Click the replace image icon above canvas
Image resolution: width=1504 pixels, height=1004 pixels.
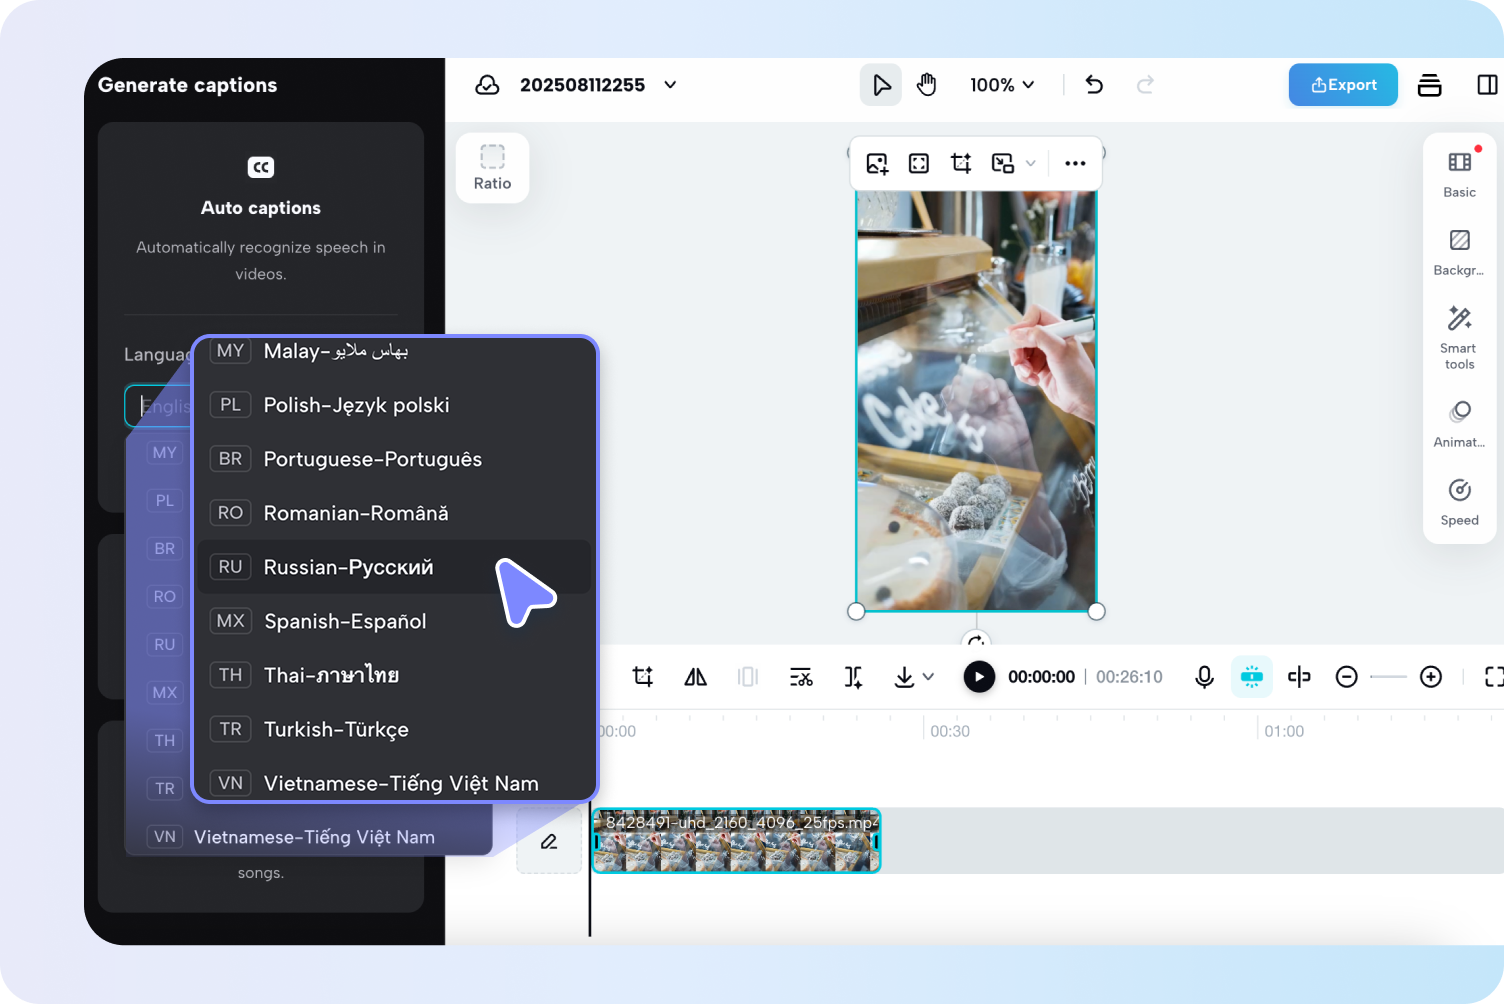(x=877, y=163)
